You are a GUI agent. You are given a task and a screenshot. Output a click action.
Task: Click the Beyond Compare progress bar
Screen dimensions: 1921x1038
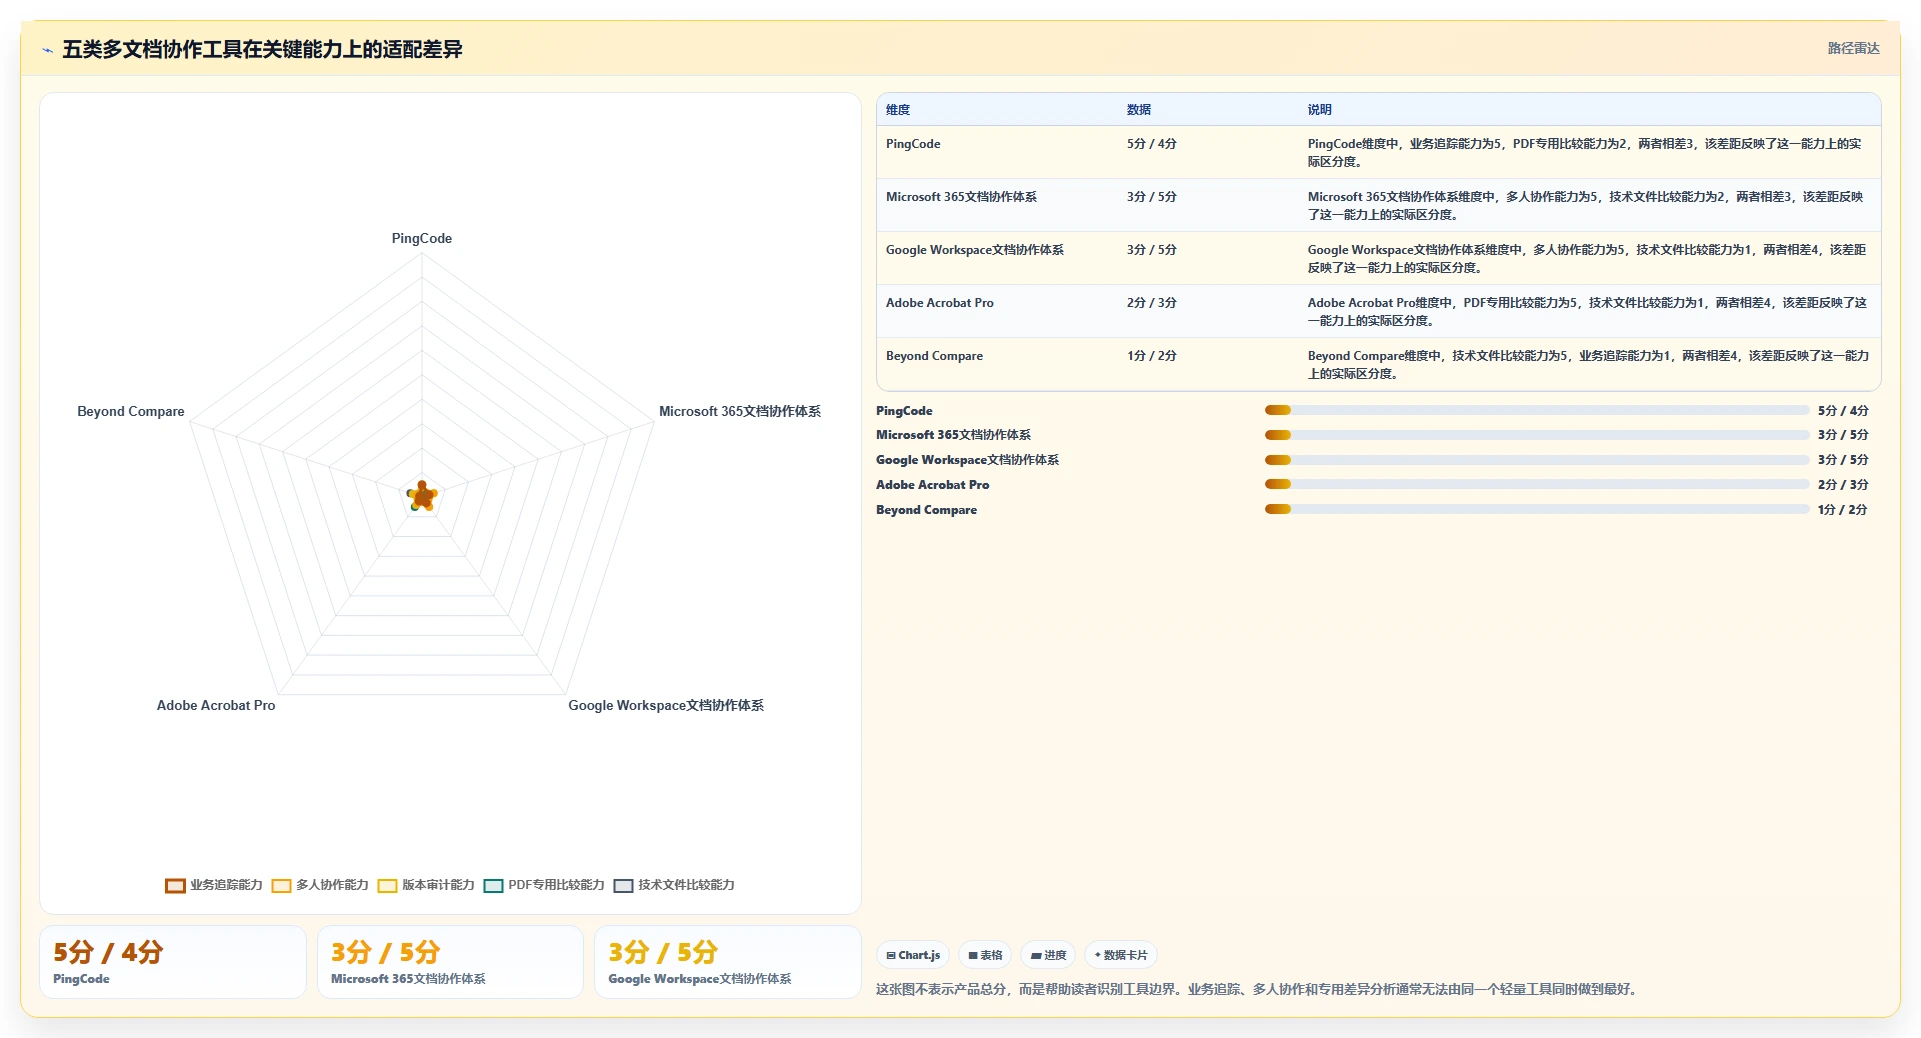pyautogui.click(x=1537, y=509)
